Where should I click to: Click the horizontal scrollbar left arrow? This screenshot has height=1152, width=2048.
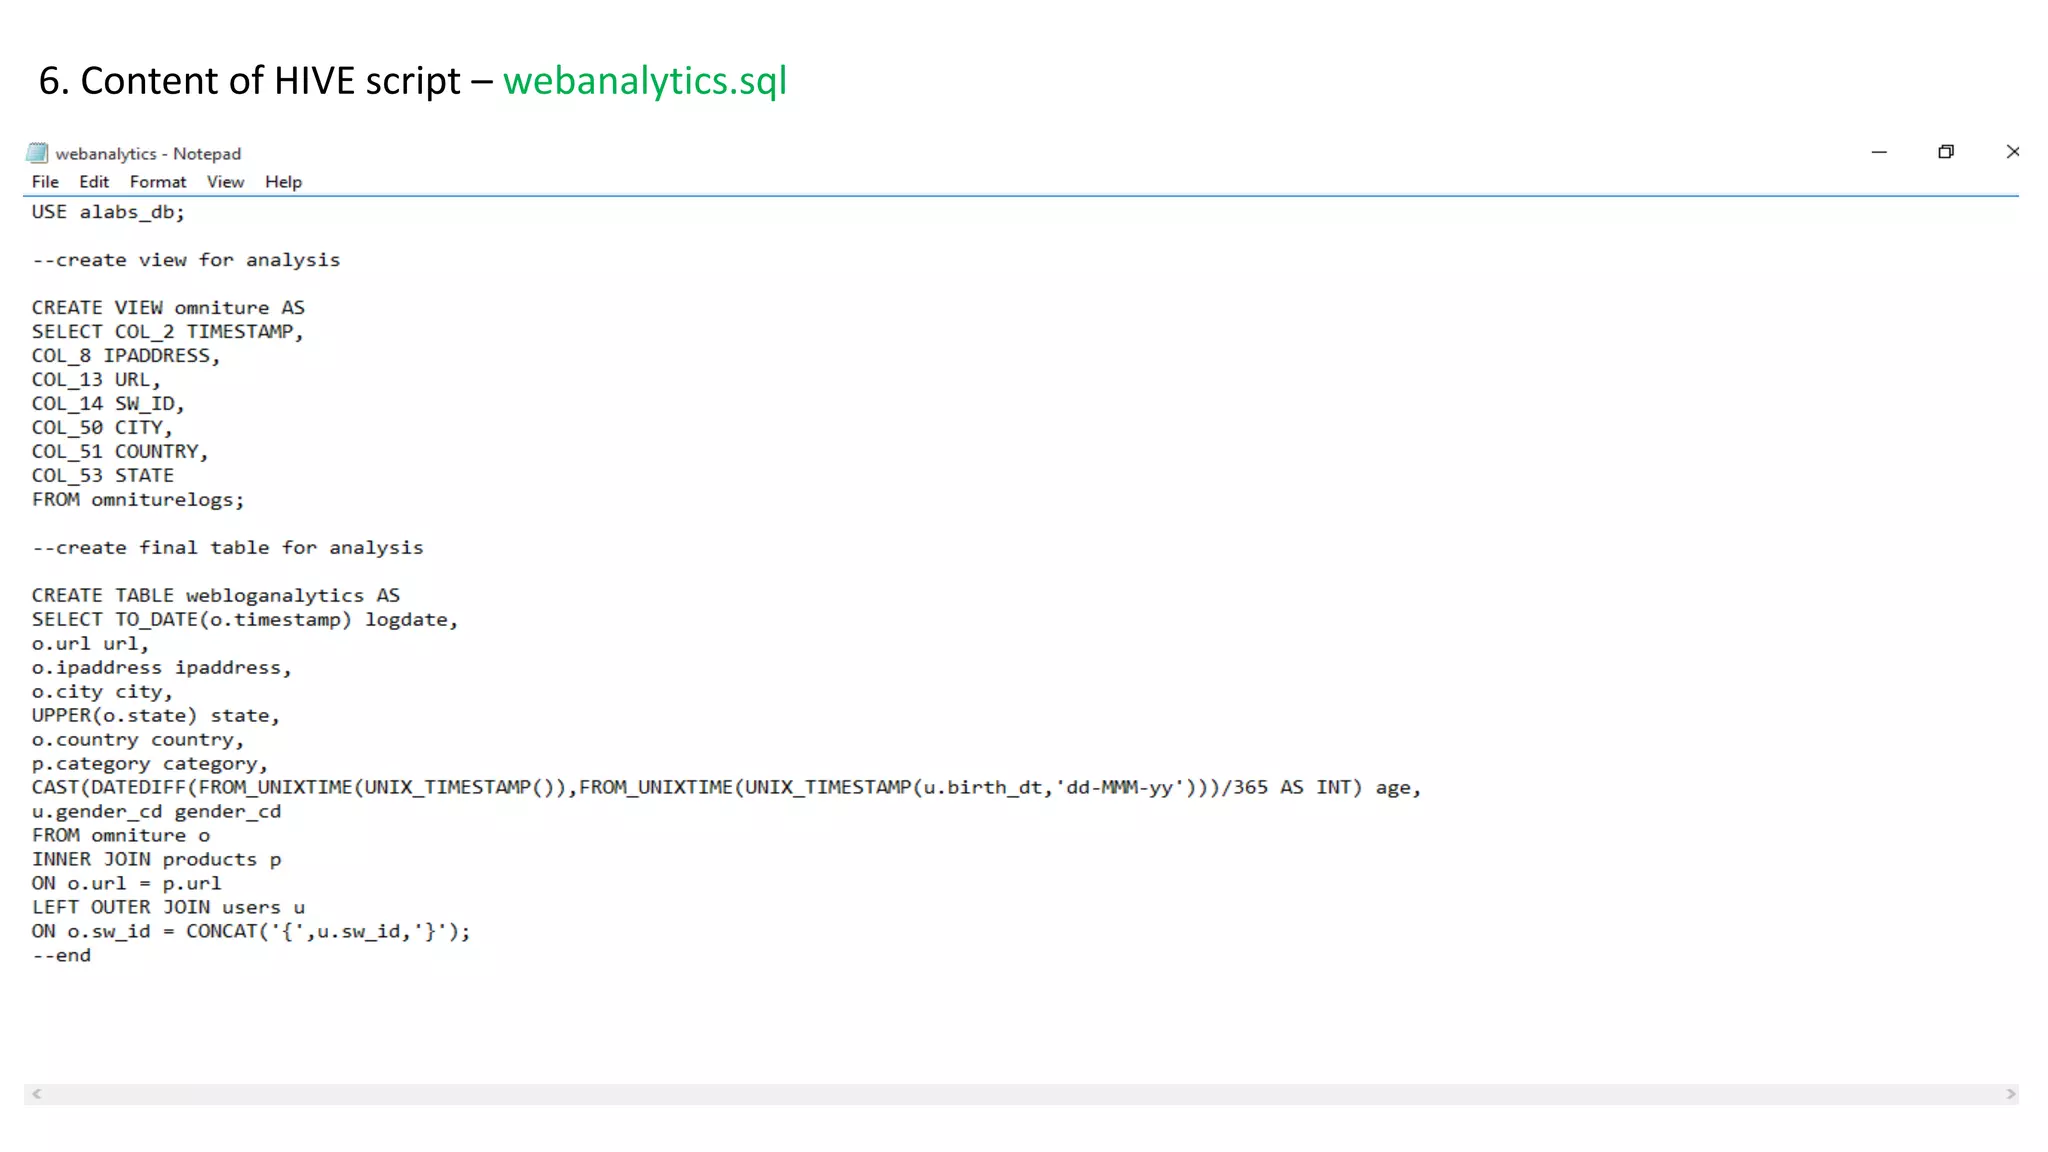click(36, 1094)
